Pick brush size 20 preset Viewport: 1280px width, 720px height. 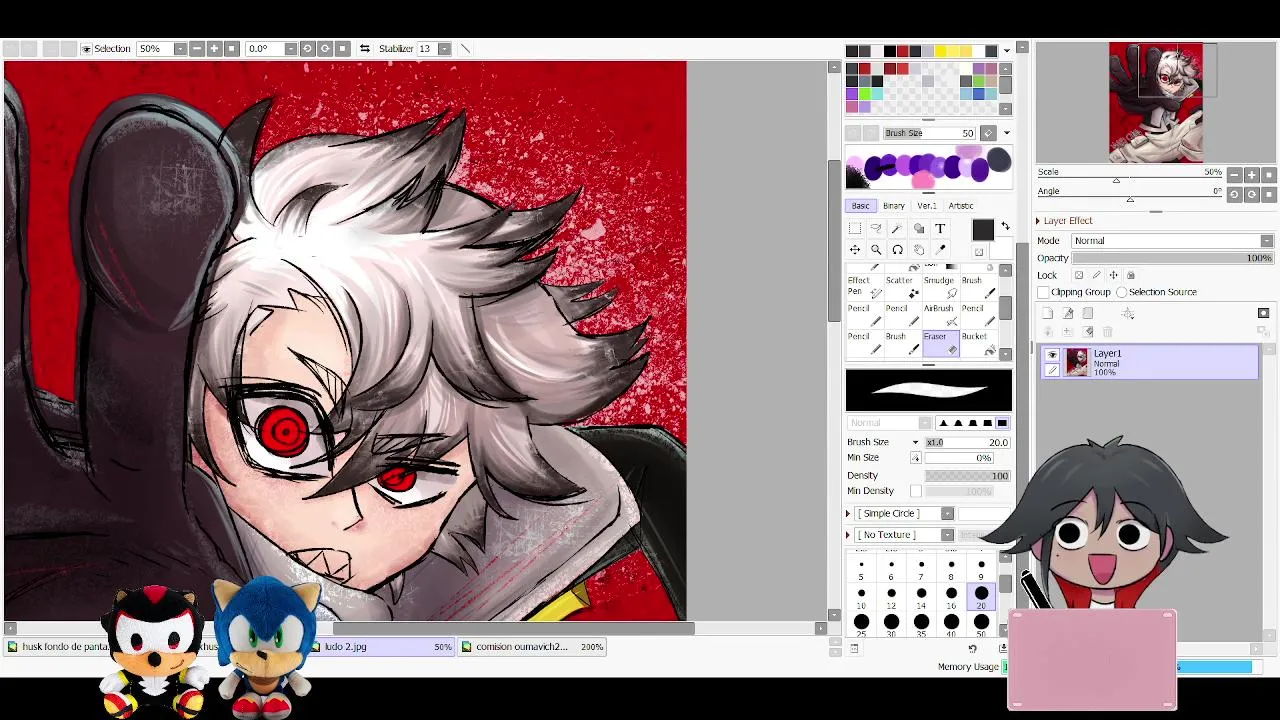pos(981,598)
